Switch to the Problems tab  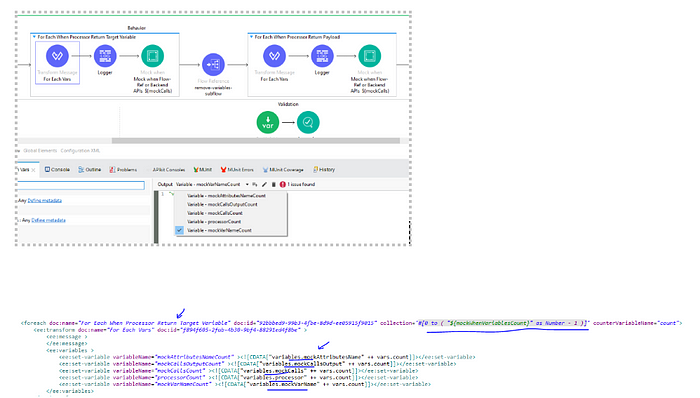point(123,170)
